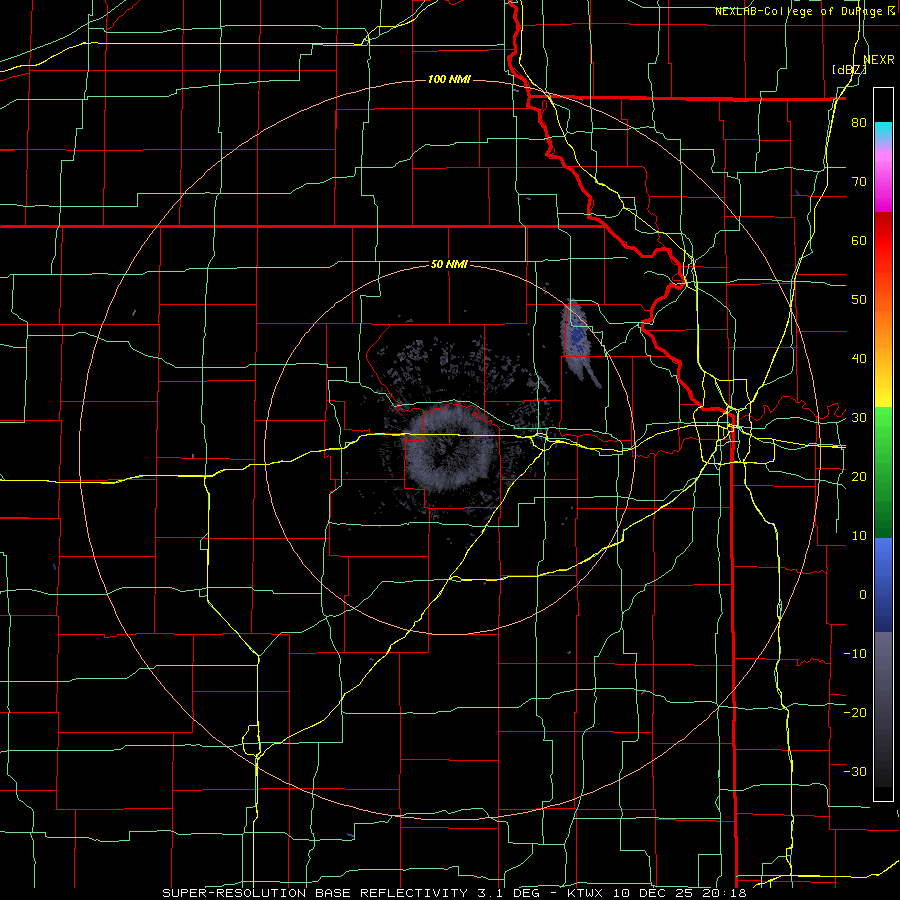Image resolution: width=900 pixels, height=900 pixels.
Task: Click the -30 value on the dBZ scale
Action: (x=855, y=771)
